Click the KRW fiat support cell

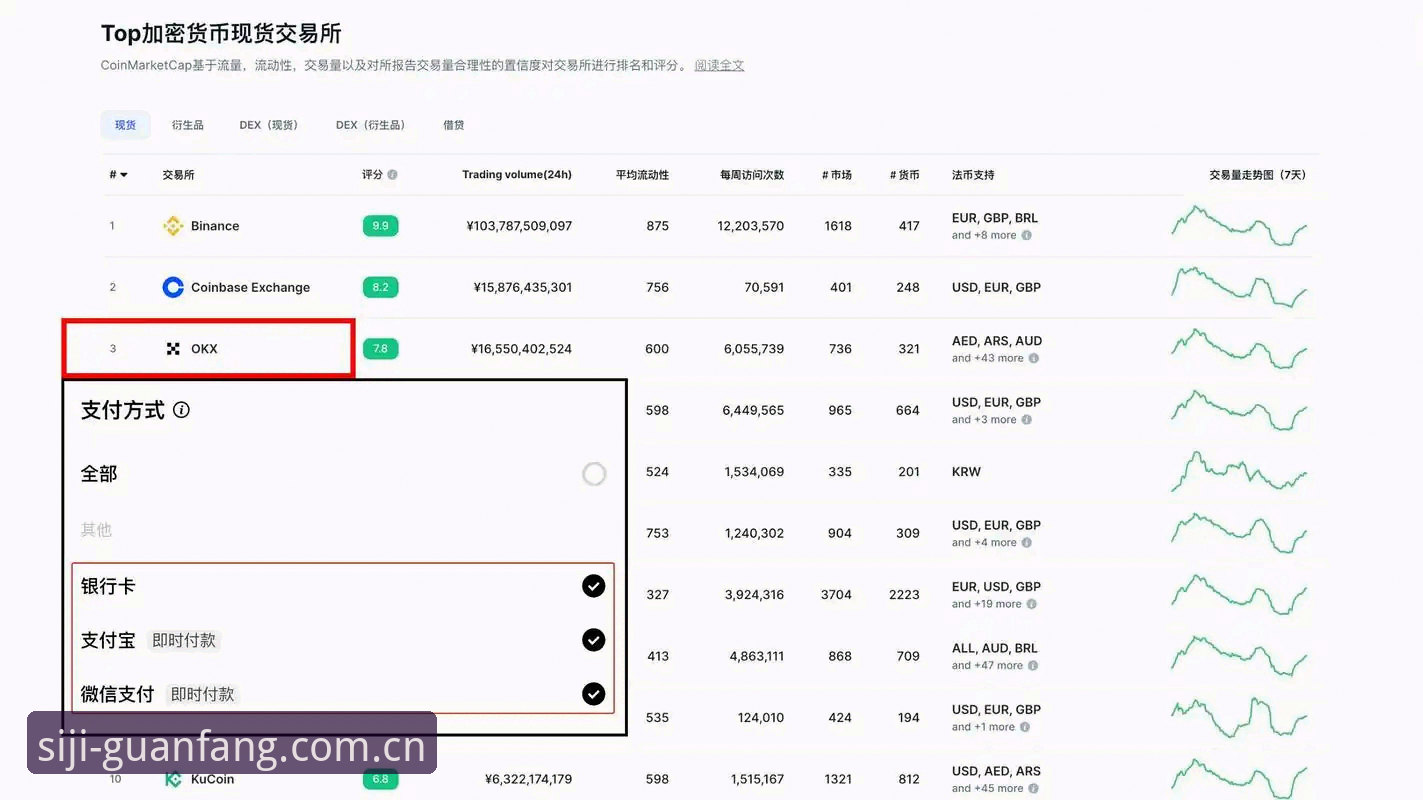(x=966, y=471)
